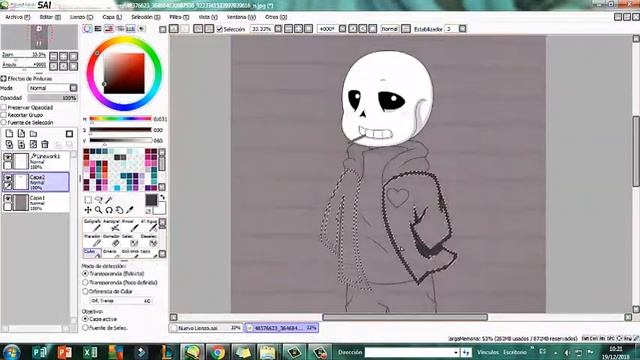Screen dimensions: 640x360
Task: Open the Estabilizador value dropdown
Action: point(462,29)
